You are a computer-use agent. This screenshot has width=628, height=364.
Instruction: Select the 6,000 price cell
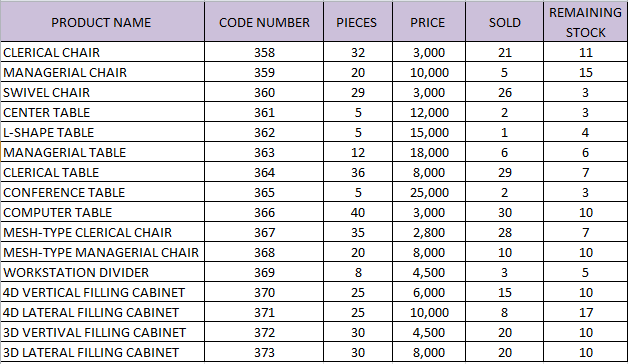[429, 292]
